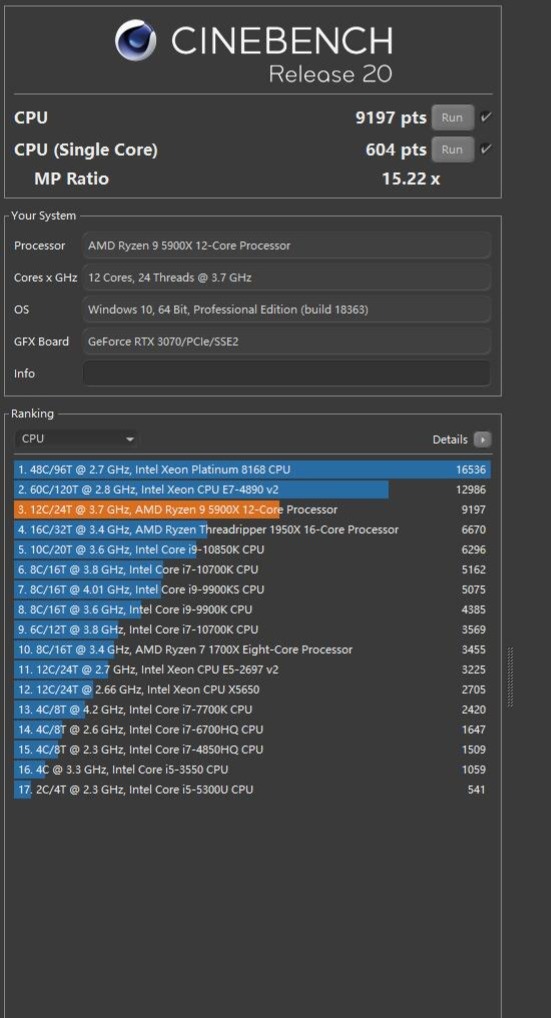This screenshot has height=1018, width=551.
Task: Select the Xeon X5650 ranking entry
Action: (x=252, y=689)
